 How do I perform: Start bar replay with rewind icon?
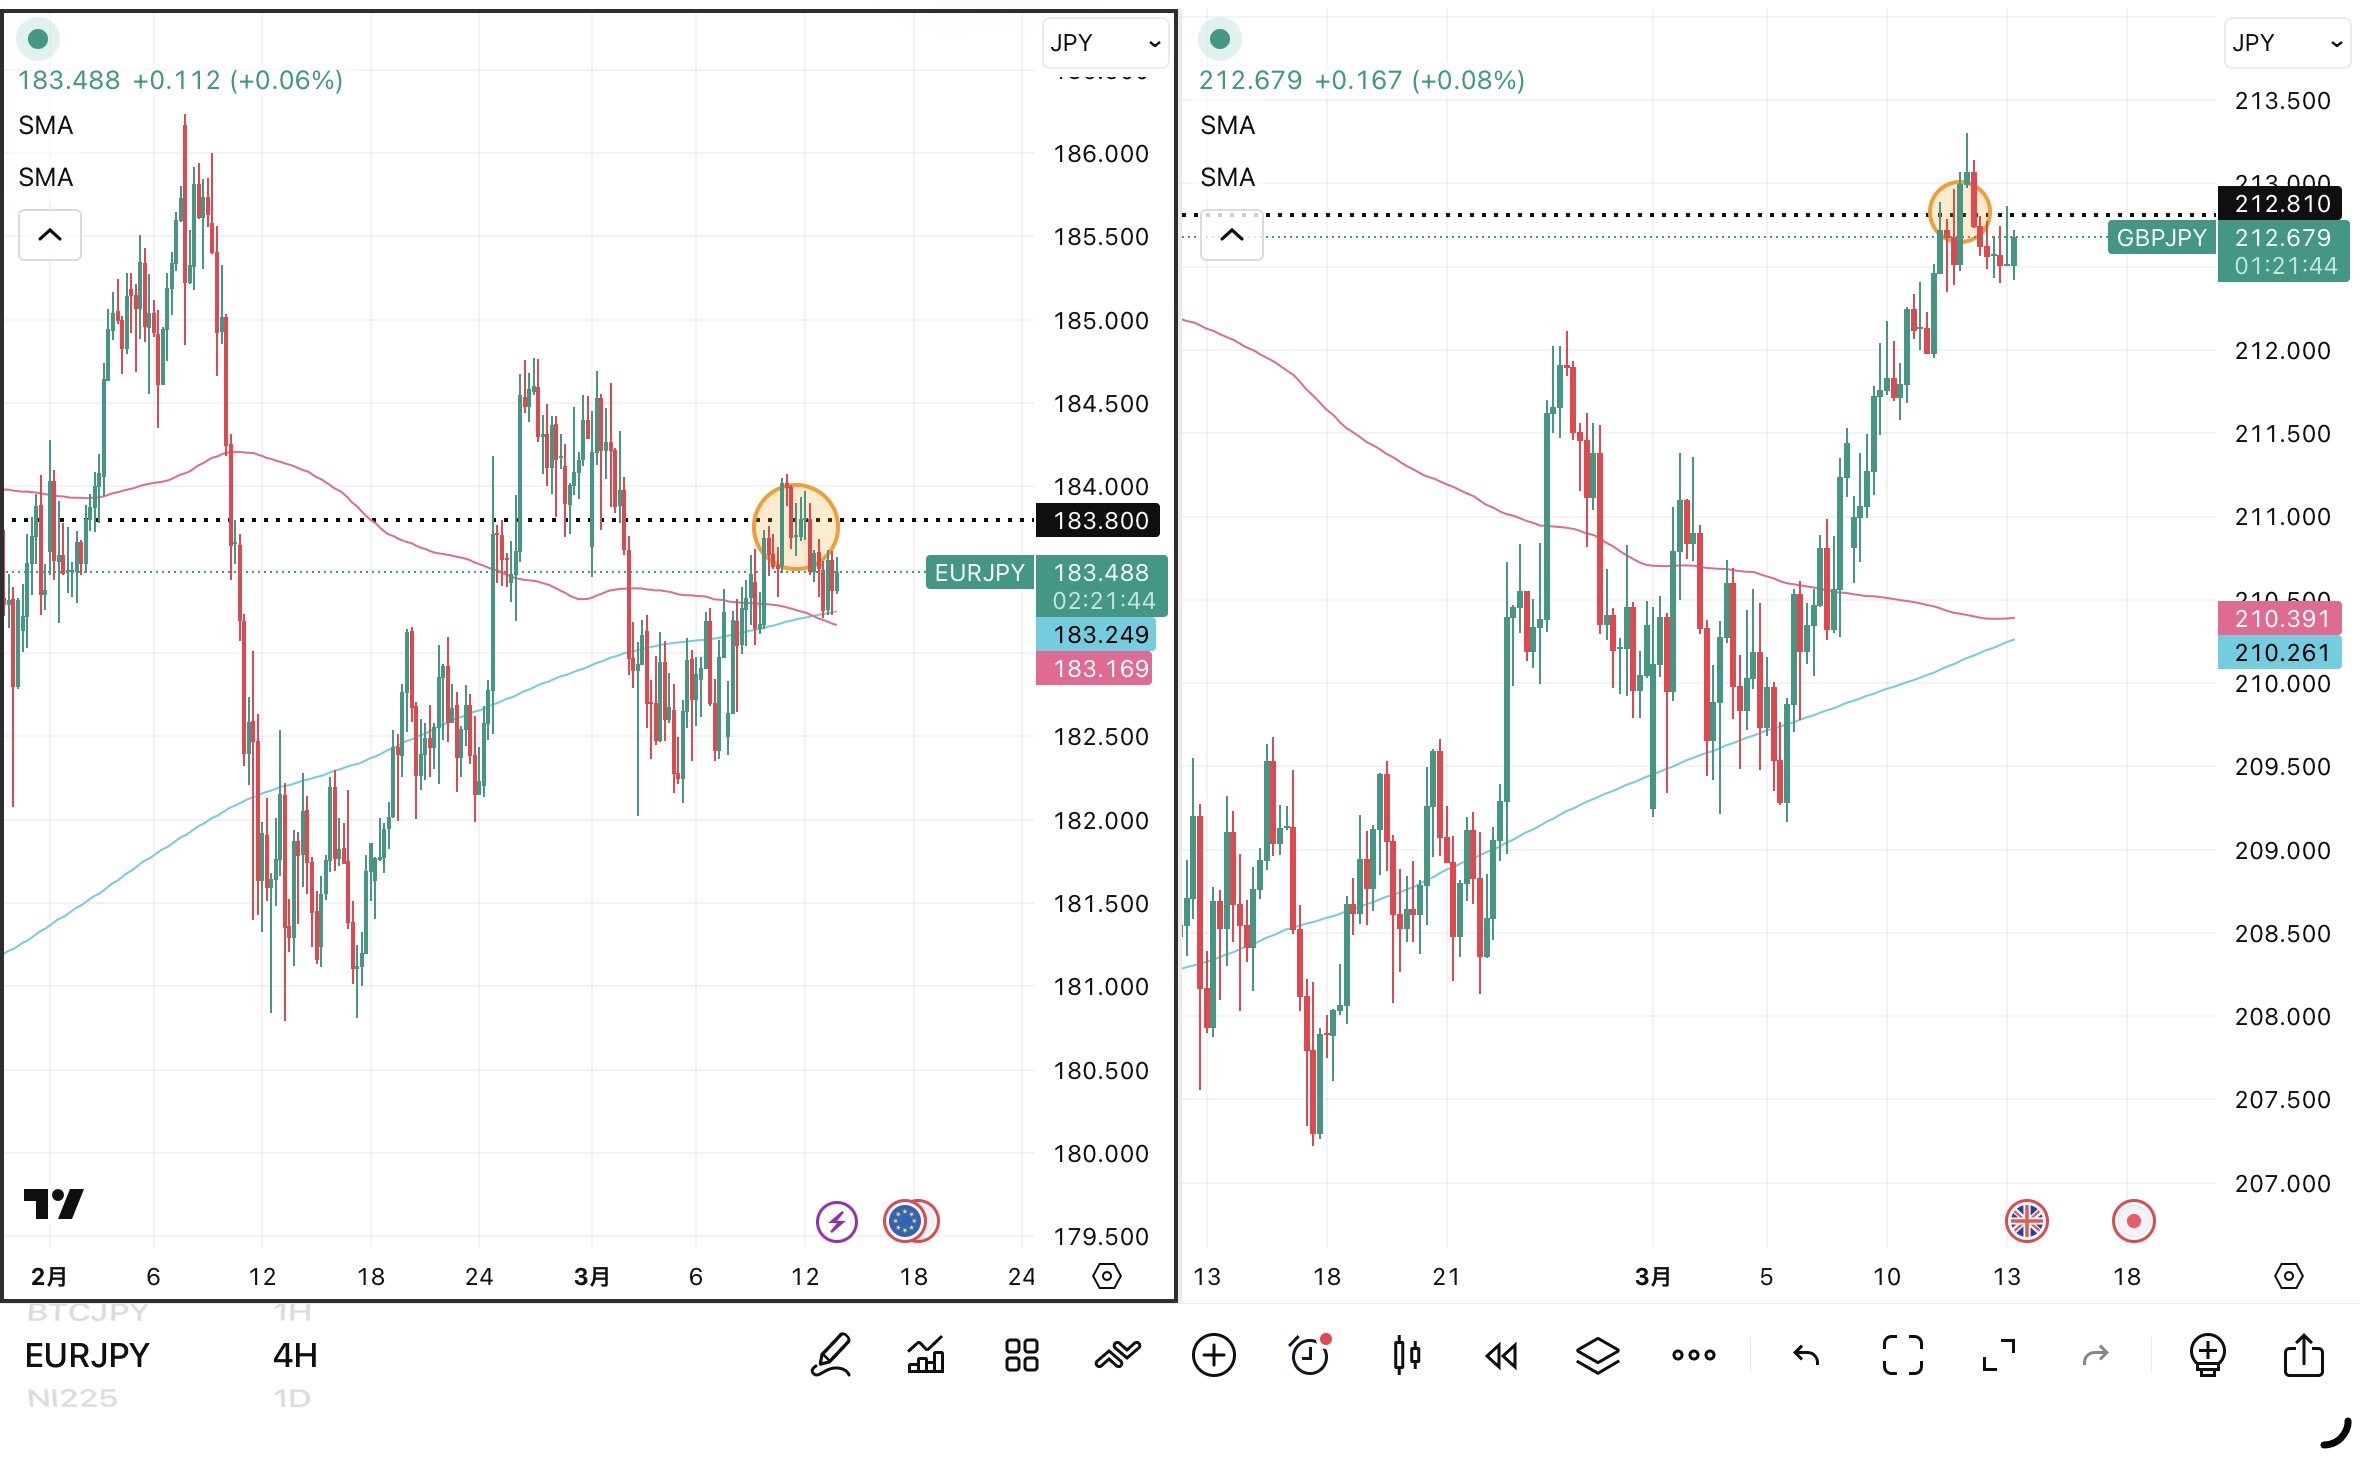[x=1501, y=1355]
